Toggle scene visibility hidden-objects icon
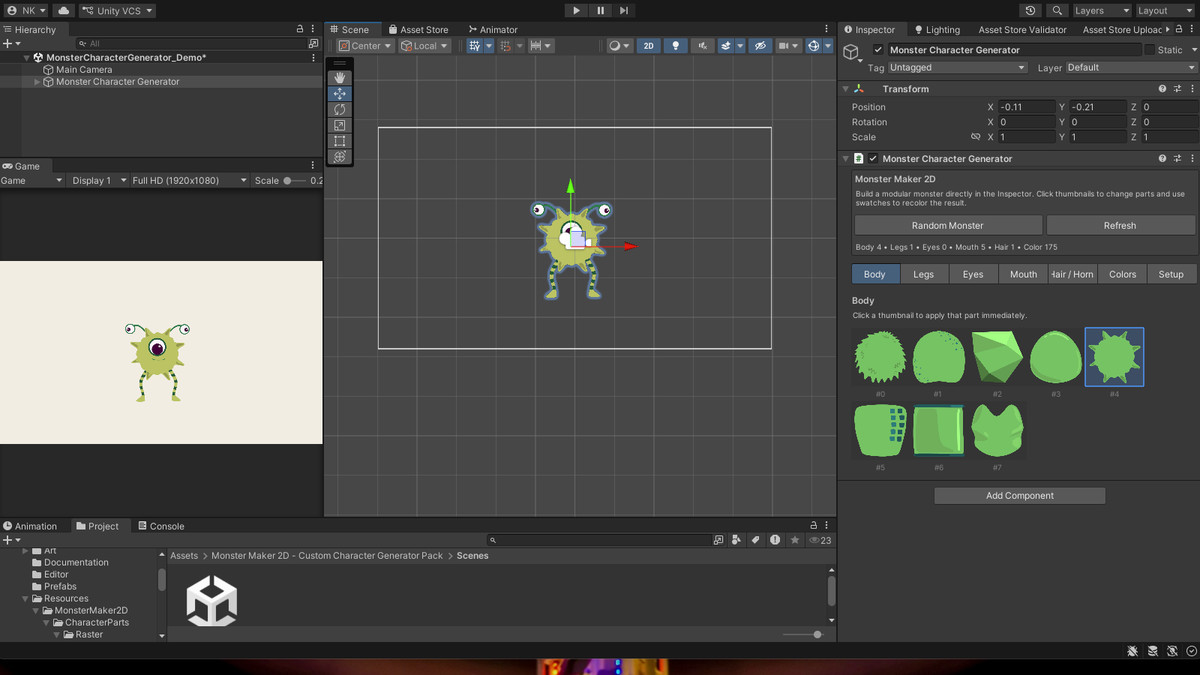 point(760,46)
